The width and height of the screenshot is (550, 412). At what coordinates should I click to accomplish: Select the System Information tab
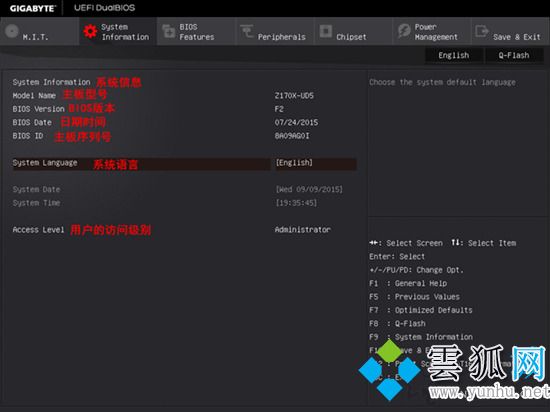pyautogui.click(x=118, y=32)
